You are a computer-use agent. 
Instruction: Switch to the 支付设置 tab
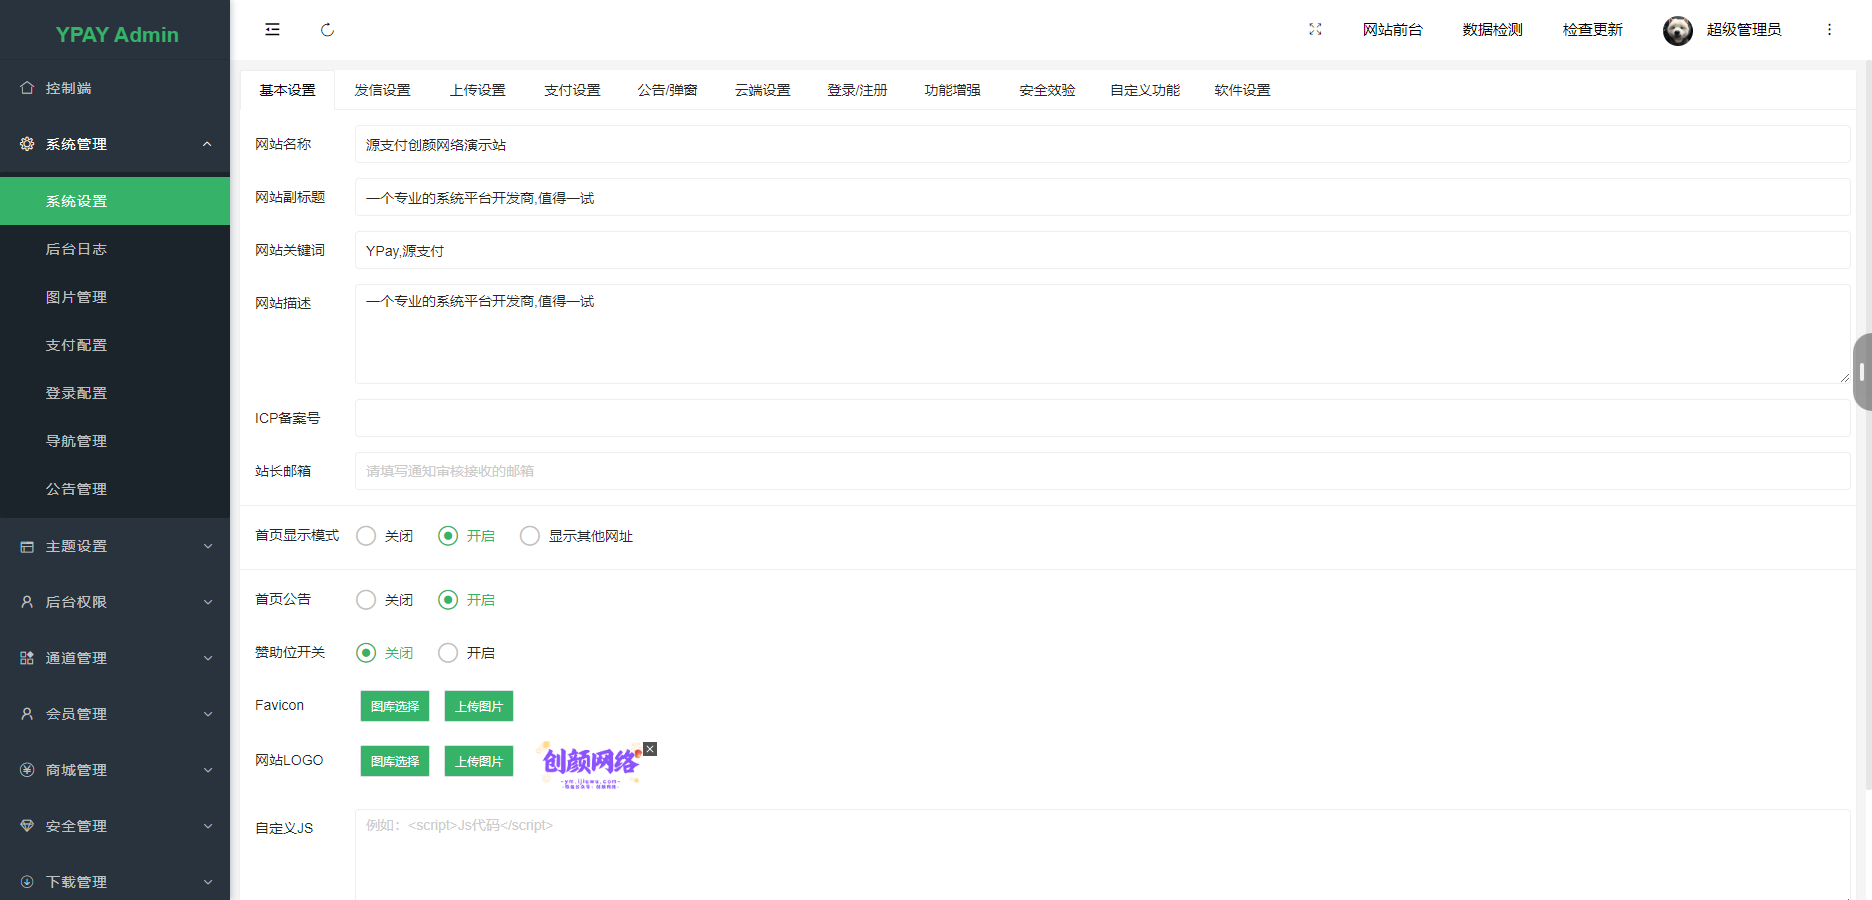(572, 90)
